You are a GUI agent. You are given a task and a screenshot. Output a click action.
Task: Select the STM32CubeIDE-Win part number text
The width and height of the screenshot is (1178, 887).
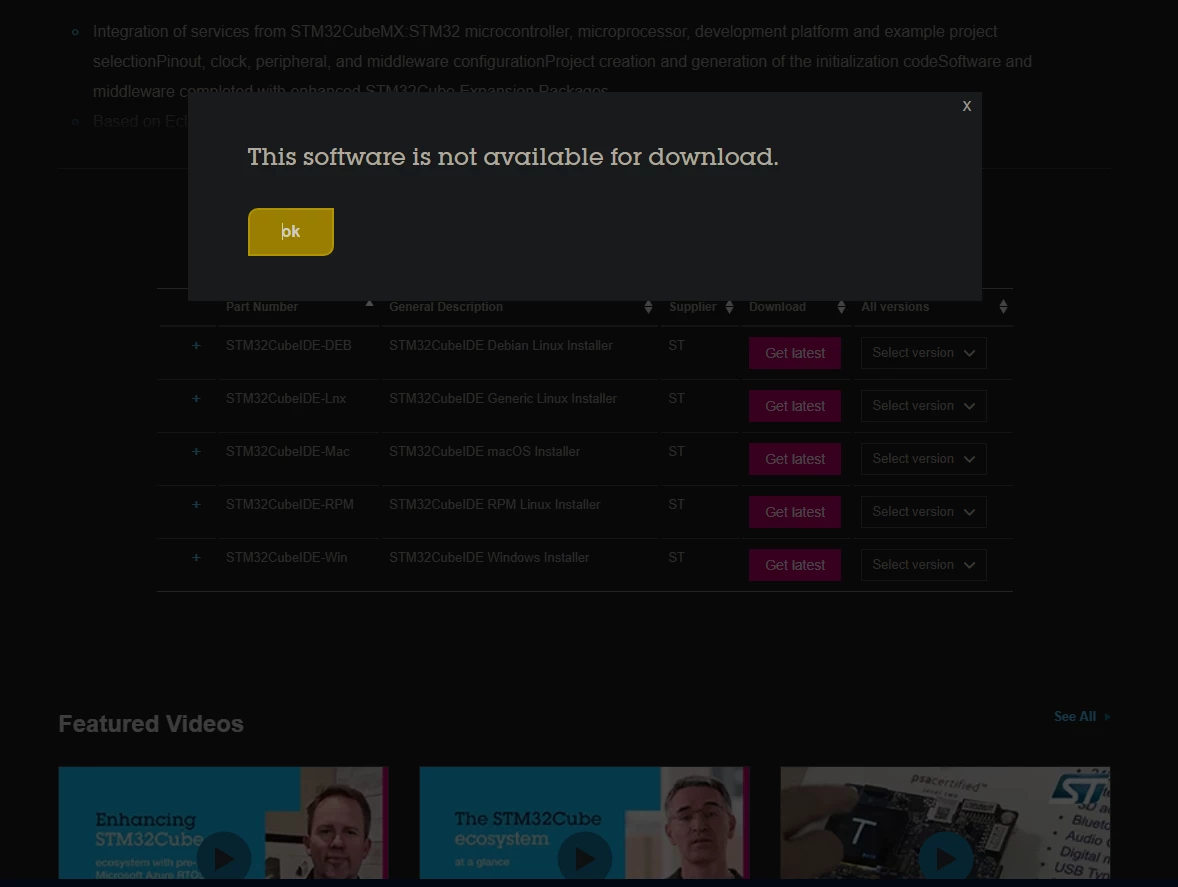[x=286, y=557]
